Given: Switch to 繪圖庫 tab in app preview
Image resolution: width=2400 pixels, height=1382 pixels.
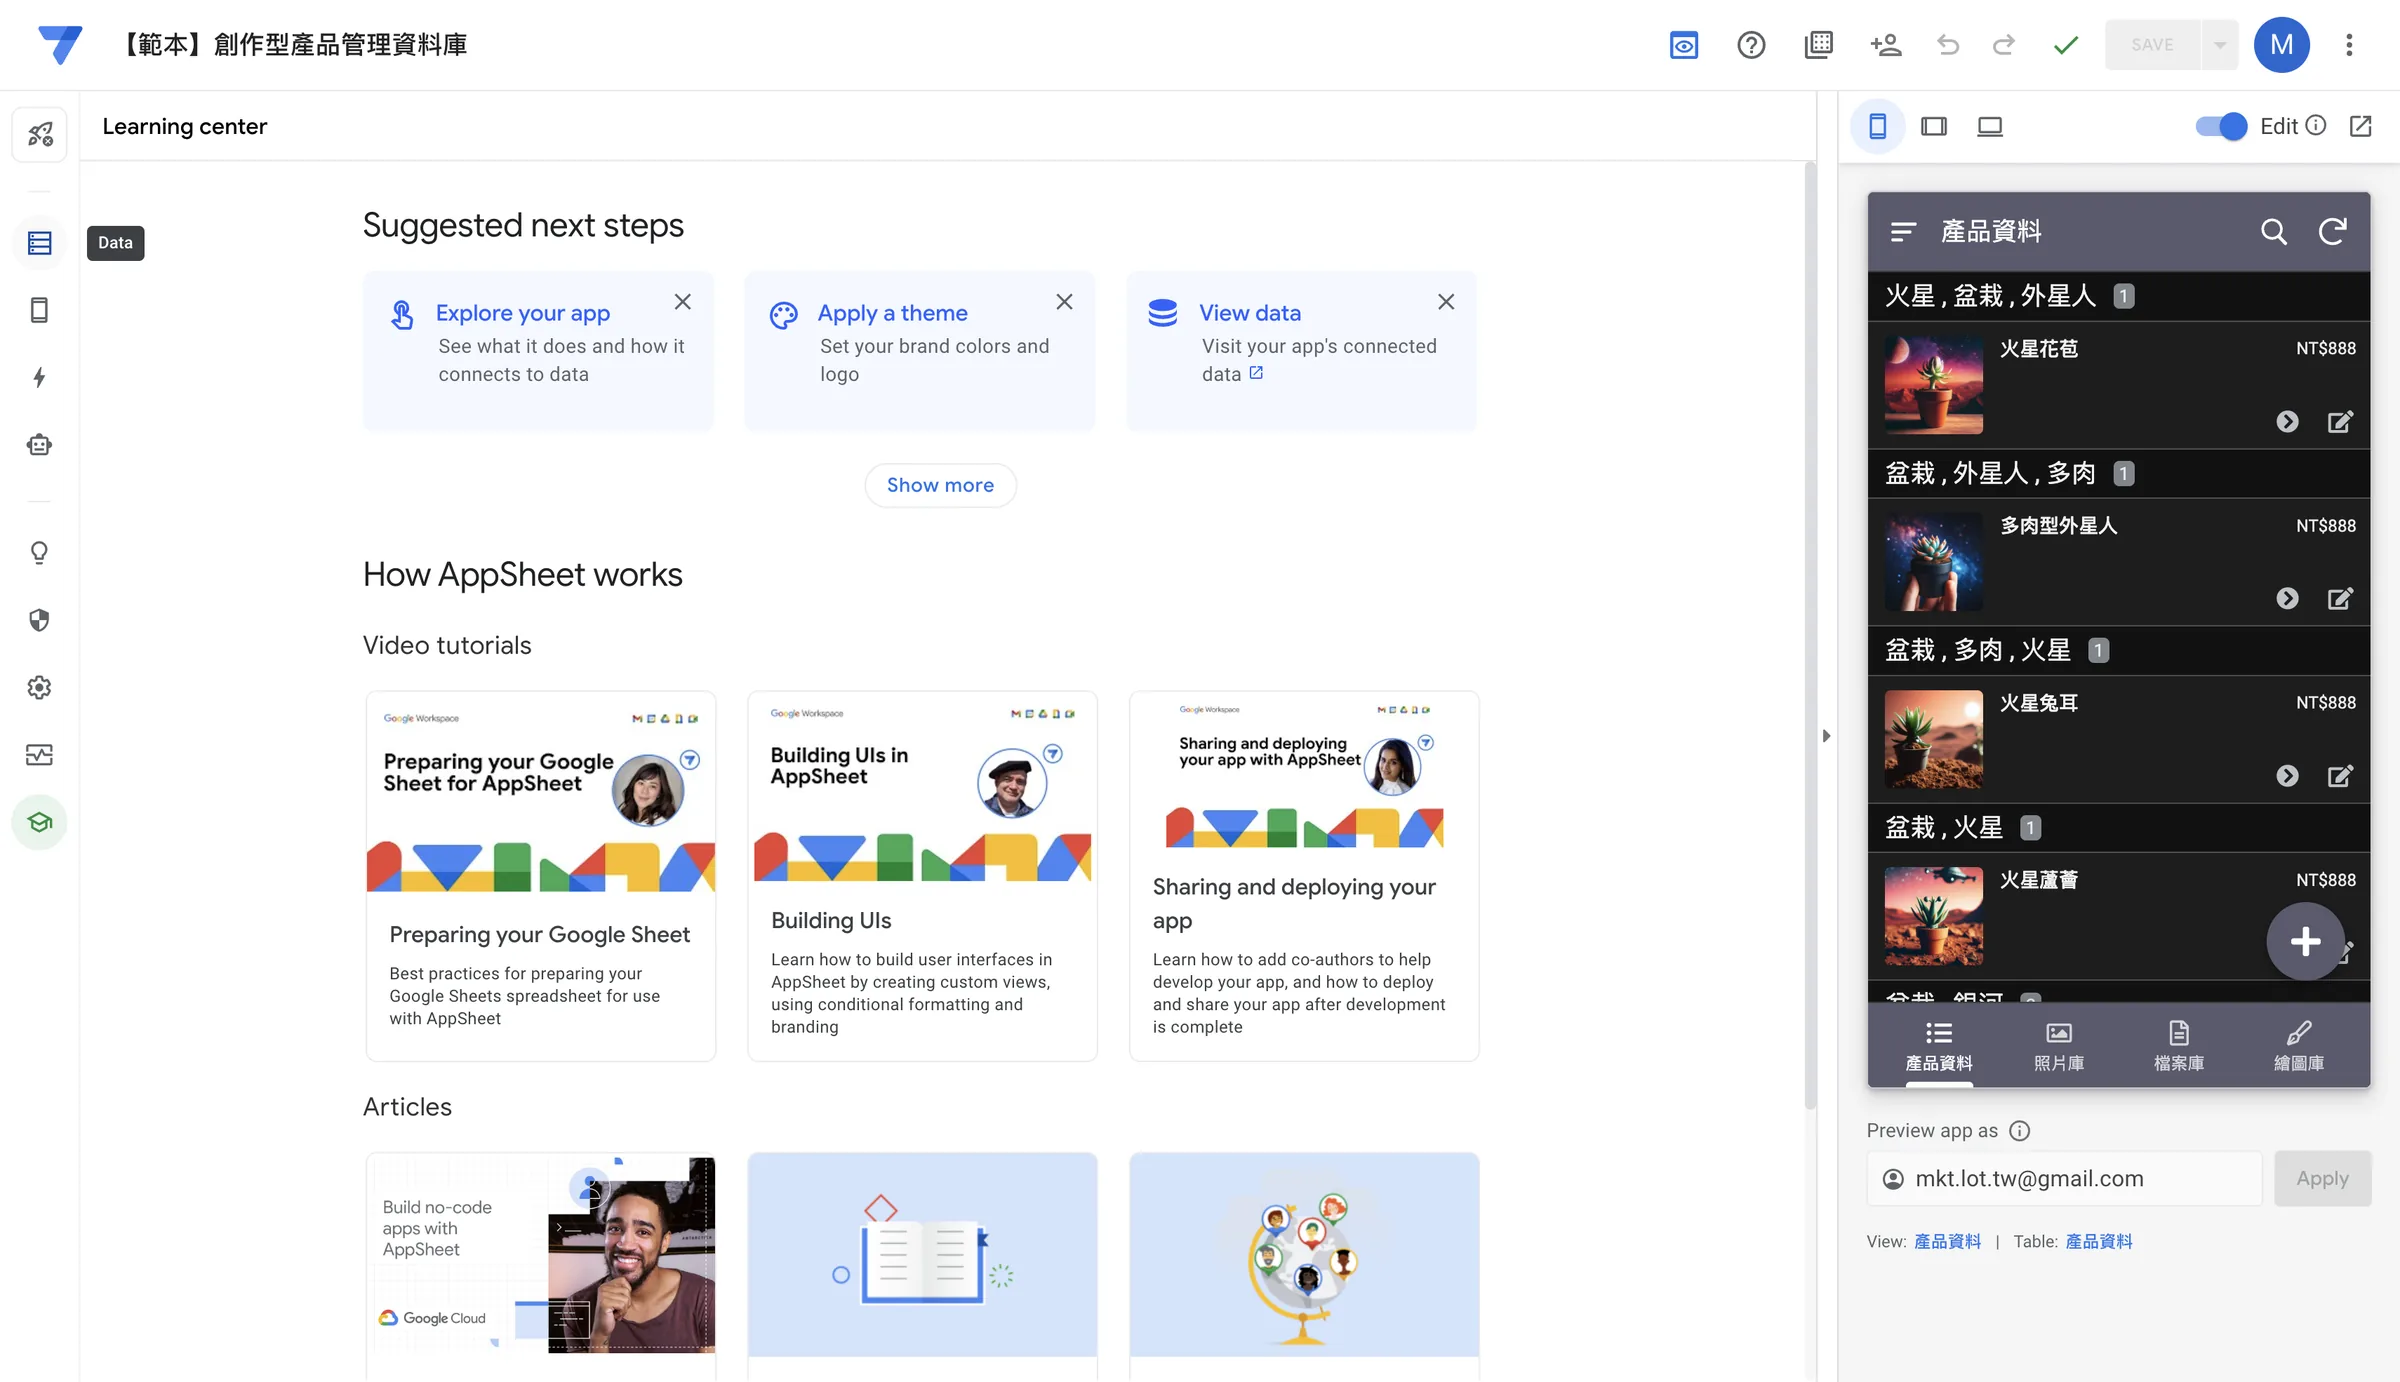Looking at the screenshot, I should tap(2298, 1046).
